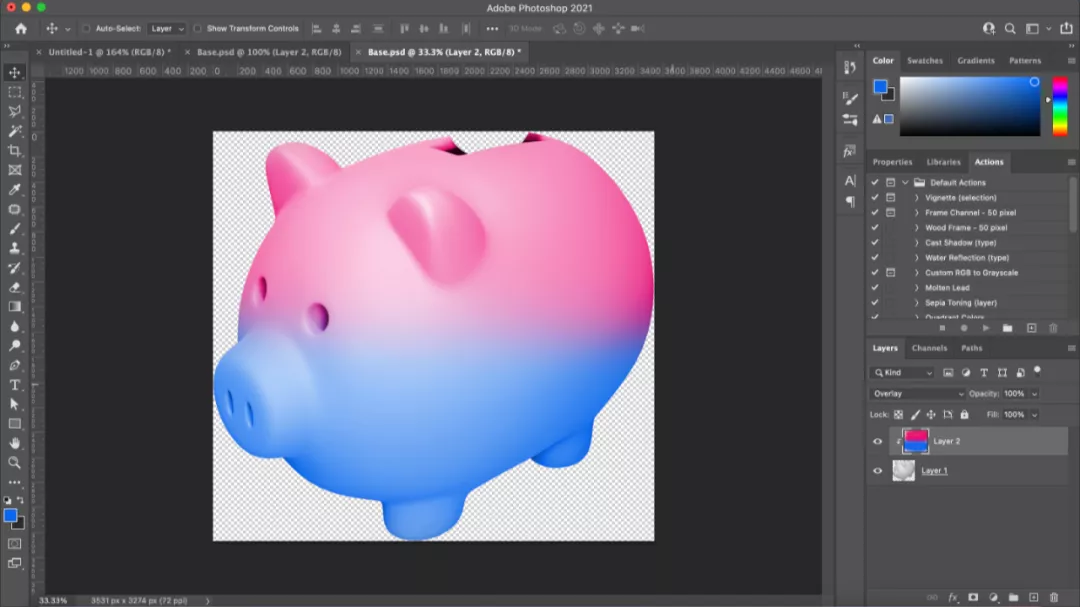Click the foreground color swatch in toolbar

(x=10, y=515)
